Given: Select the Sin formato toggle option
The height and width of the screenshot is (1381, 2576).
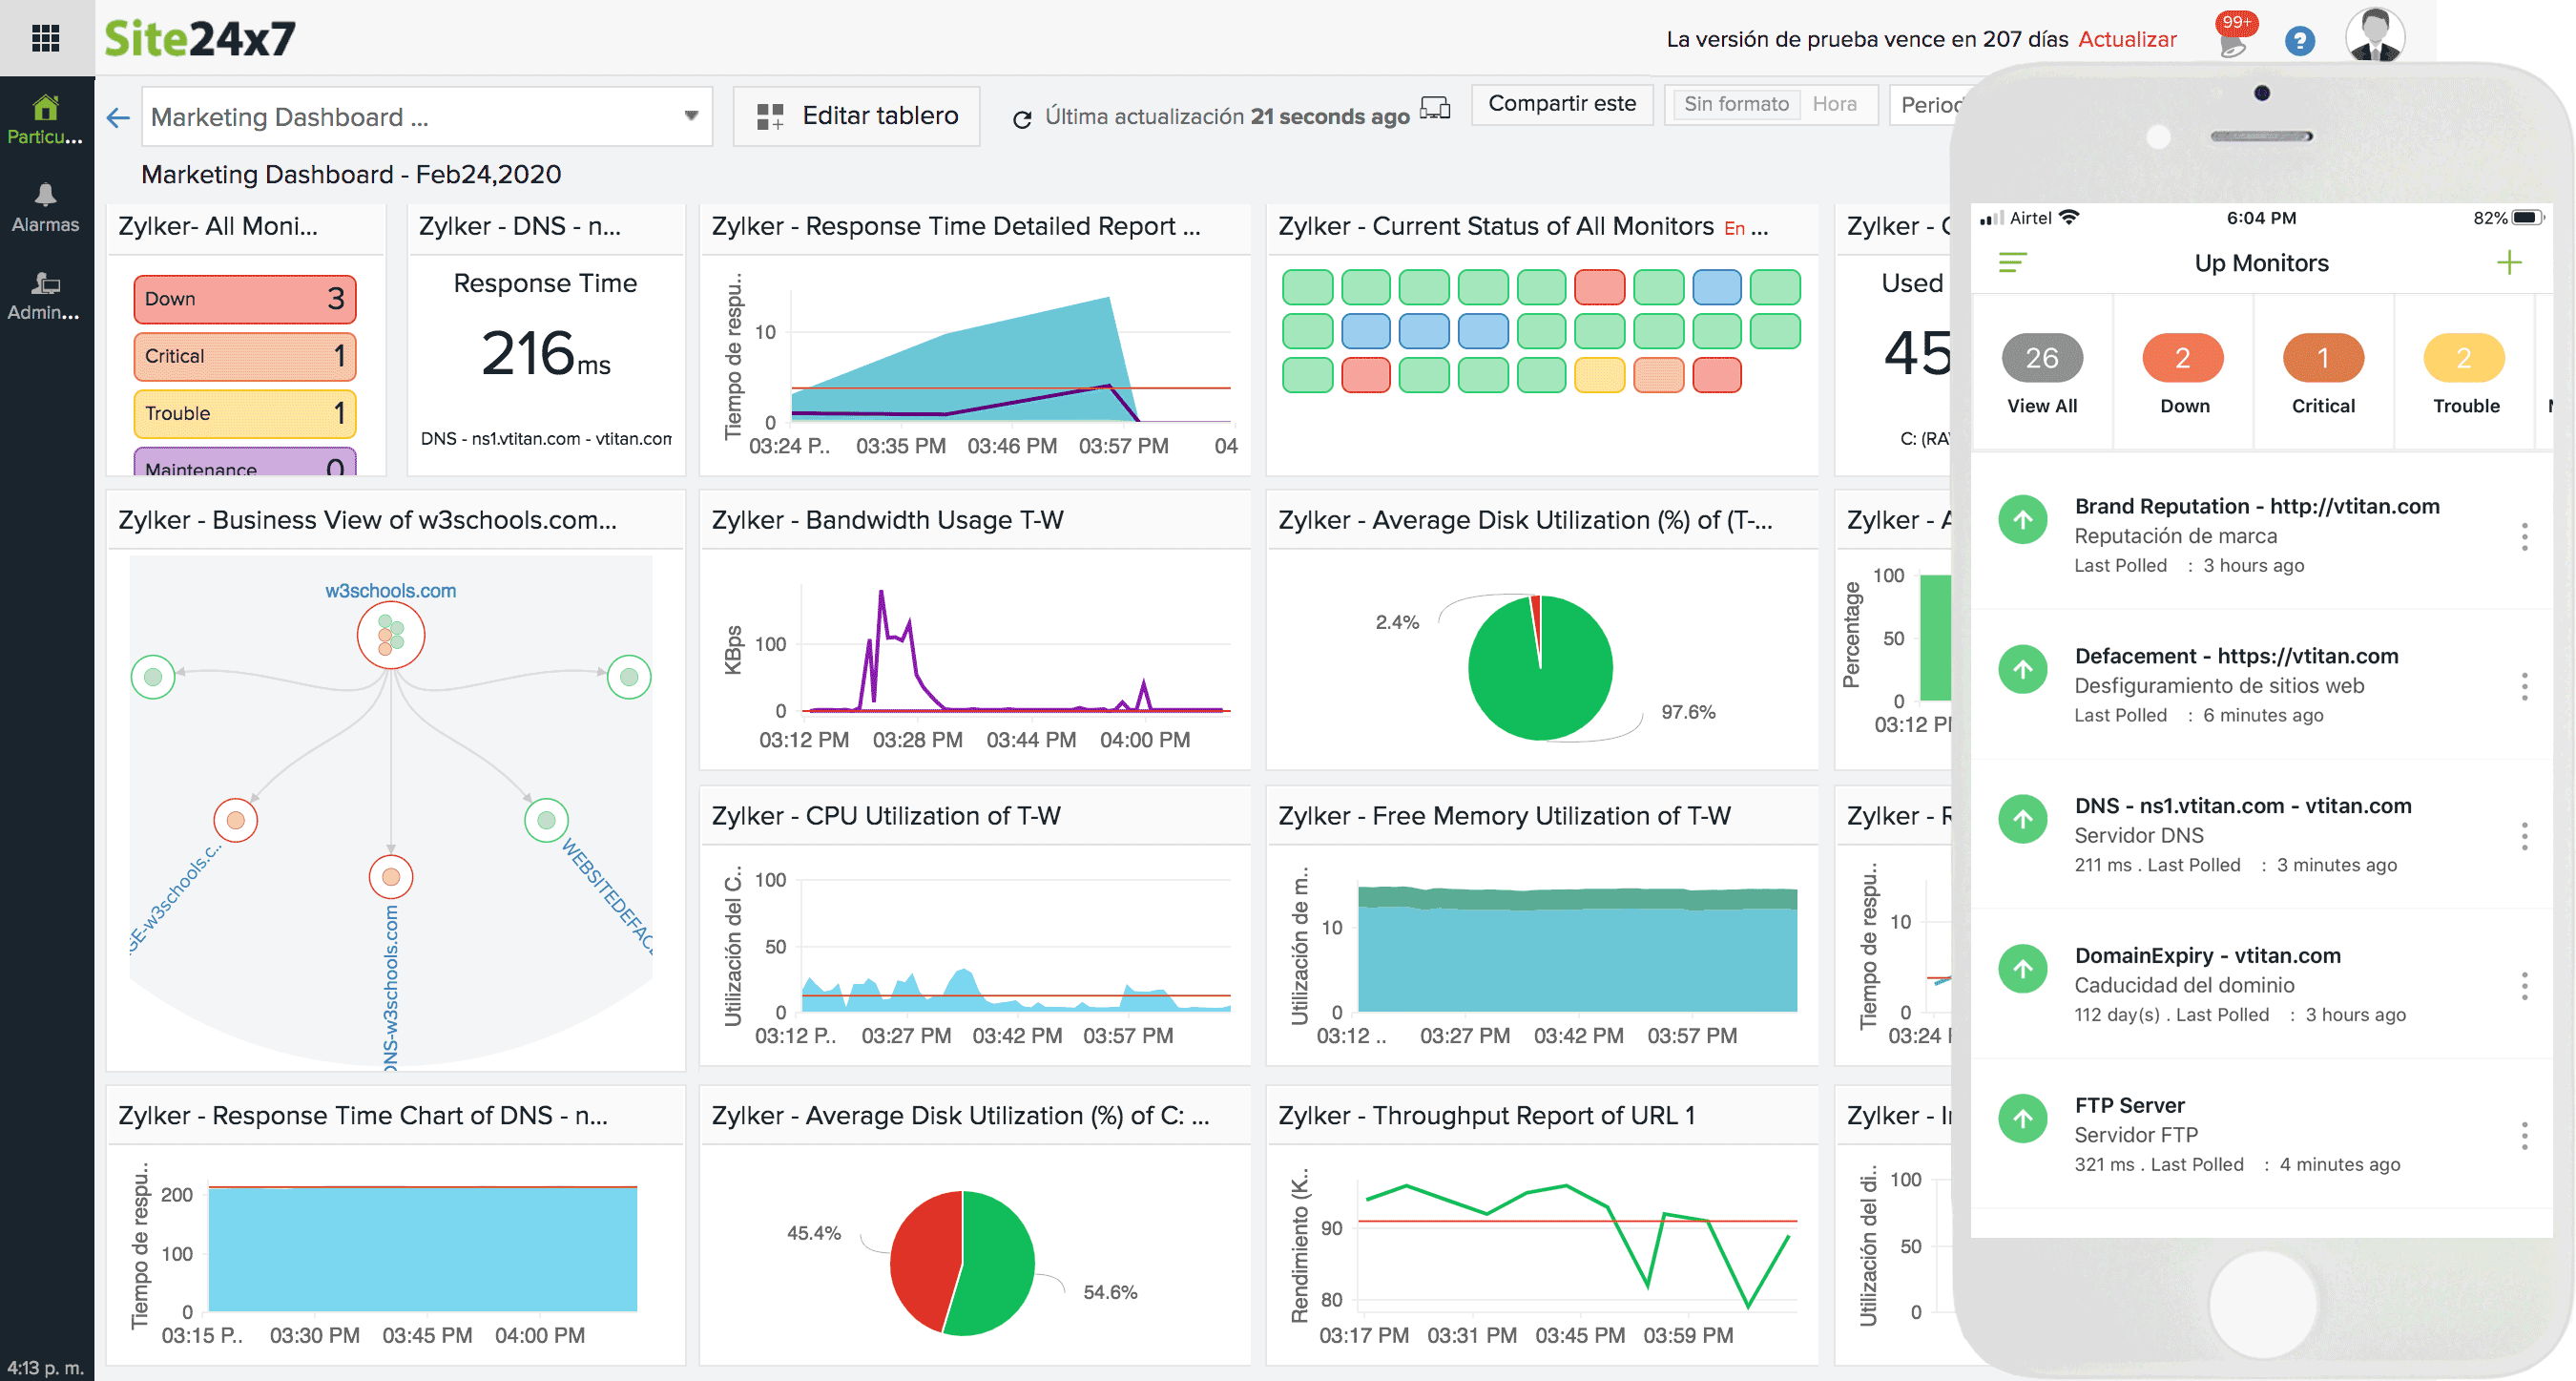Looking at the screenshot, I should [x=1735, y=104].
